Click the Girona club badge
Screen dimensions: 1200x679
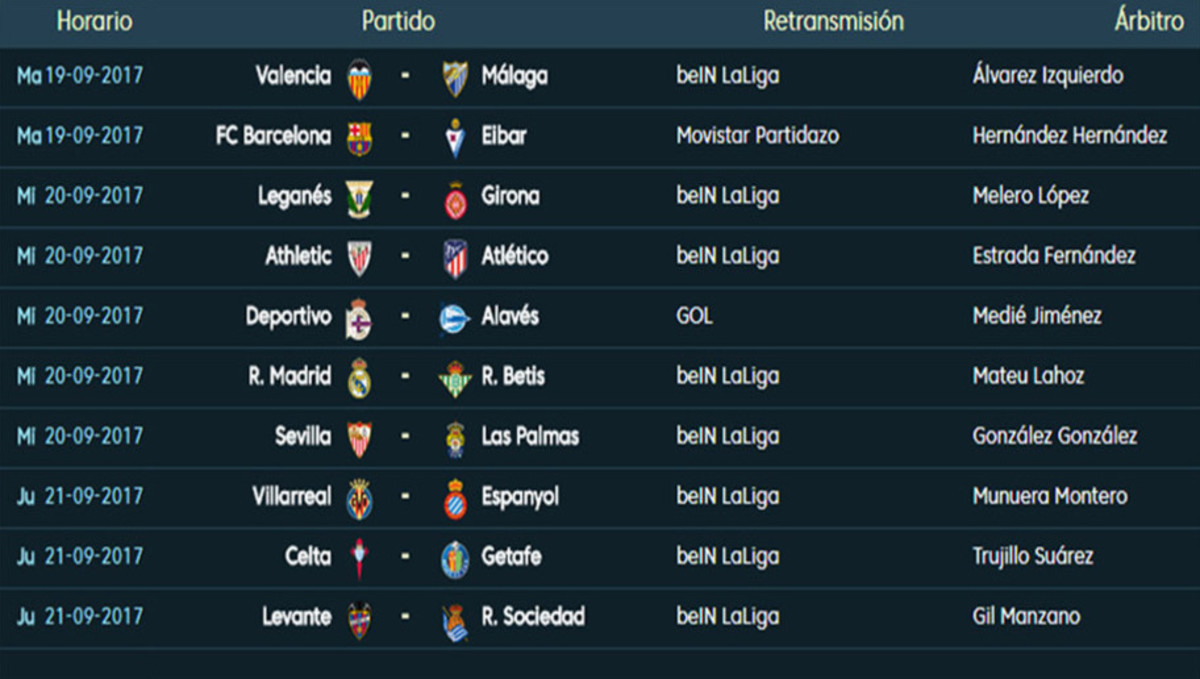[455, 198]
